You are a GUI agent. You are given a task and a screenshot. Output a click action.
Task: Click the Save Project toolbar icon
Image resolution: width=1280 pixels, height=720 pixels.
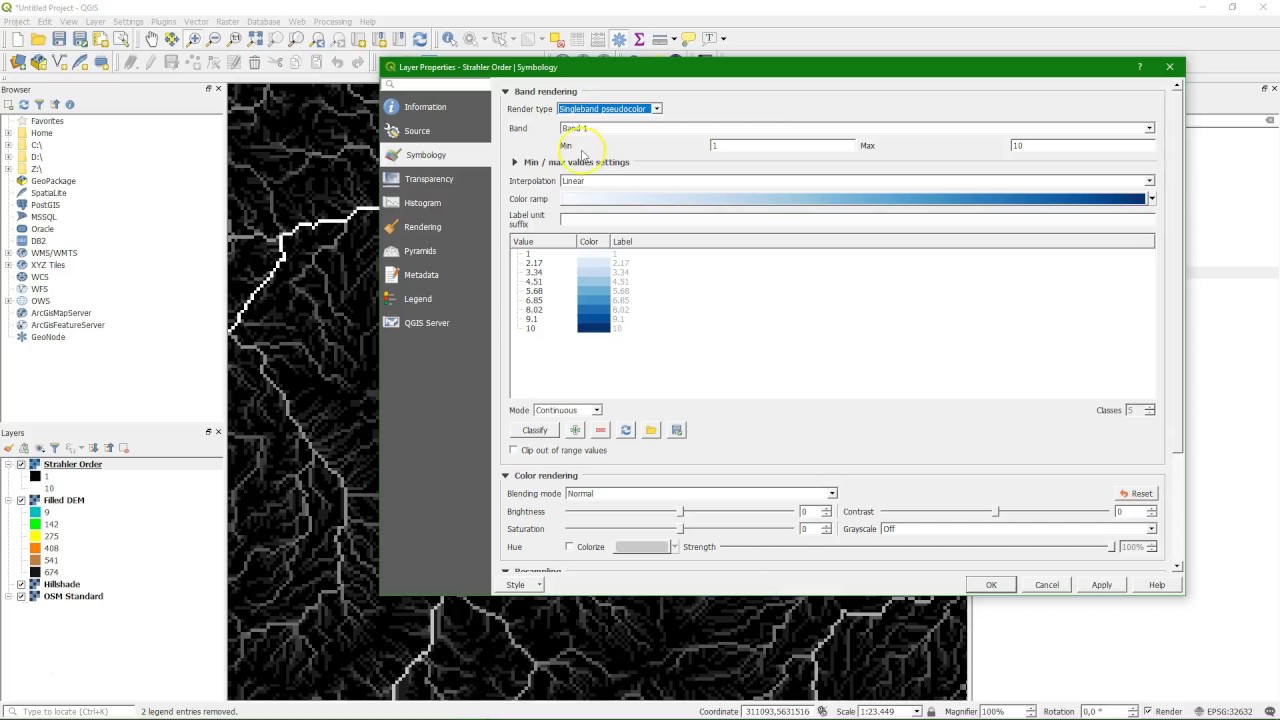tap(59, 39)
